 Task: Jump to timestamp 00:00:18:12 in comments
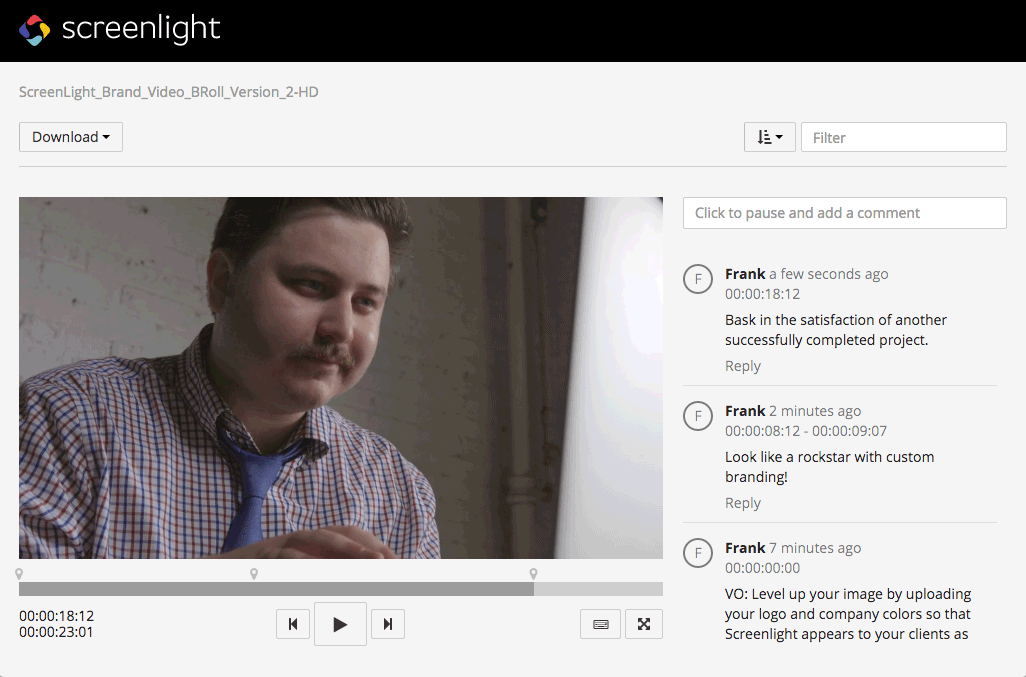click(x=762, y=294)
